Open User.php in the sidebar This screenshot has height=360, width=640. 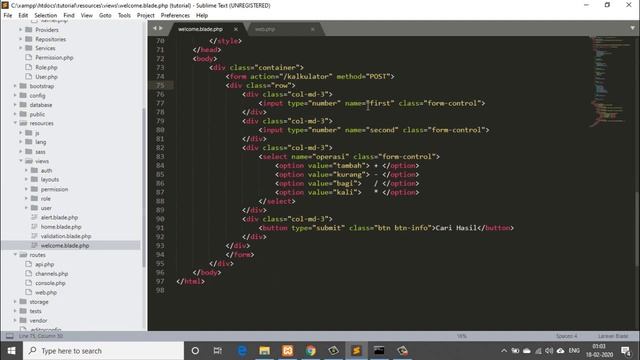point(46,77)
